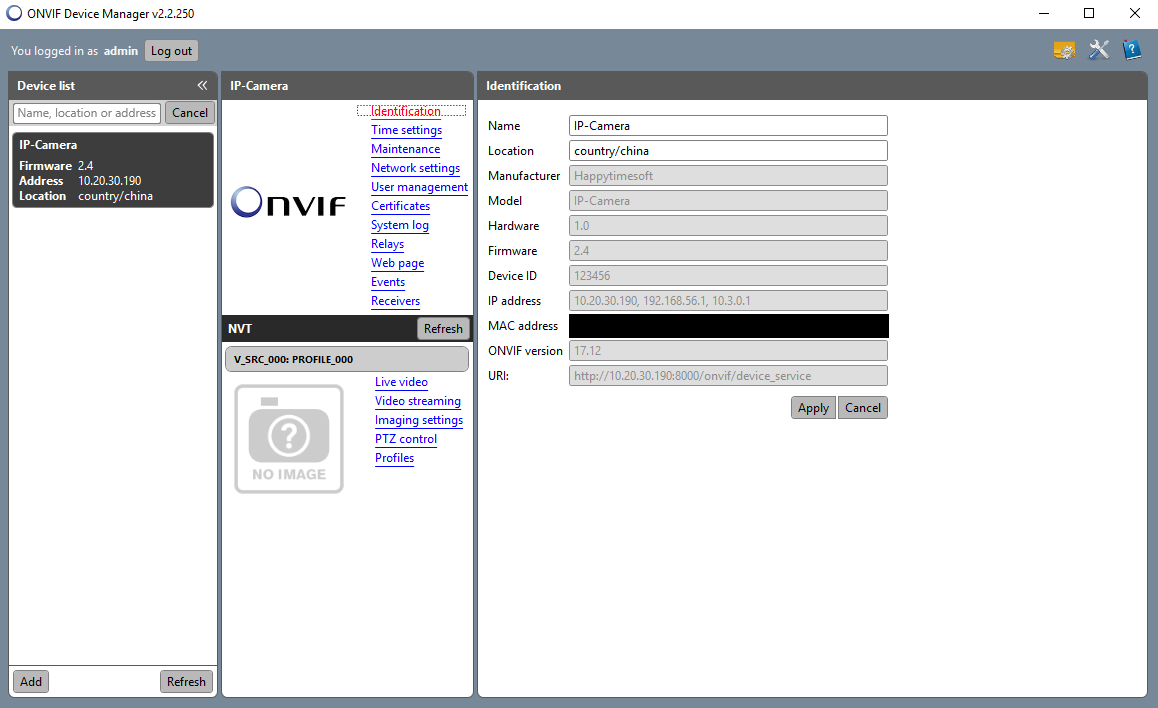The width and height of the screenshot is (1158, 708).
Task: Open PTZ control
Action: click(x=405, y=439)
